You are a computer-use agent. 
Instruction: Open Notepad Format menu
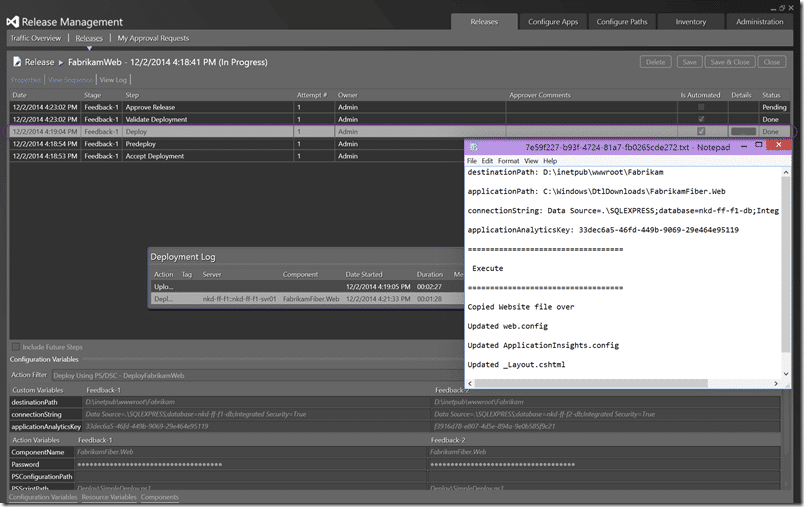508,161
